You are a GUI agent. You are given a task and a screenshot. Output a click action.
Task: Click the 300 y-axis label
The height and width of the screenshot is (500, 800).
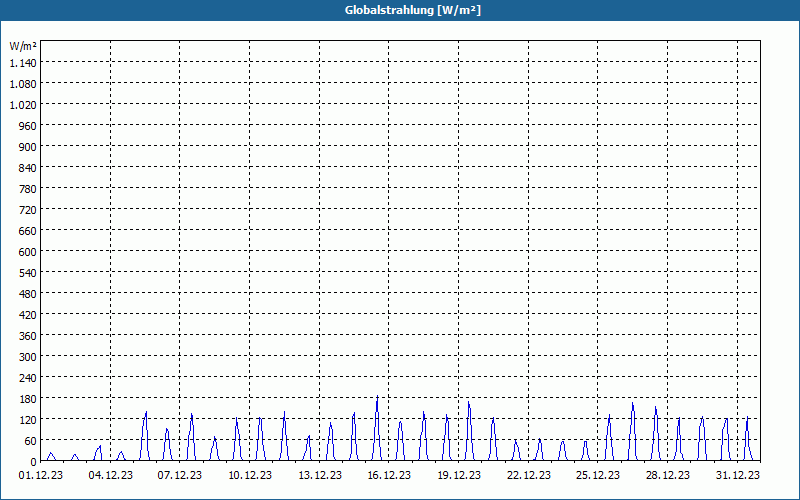28,357
